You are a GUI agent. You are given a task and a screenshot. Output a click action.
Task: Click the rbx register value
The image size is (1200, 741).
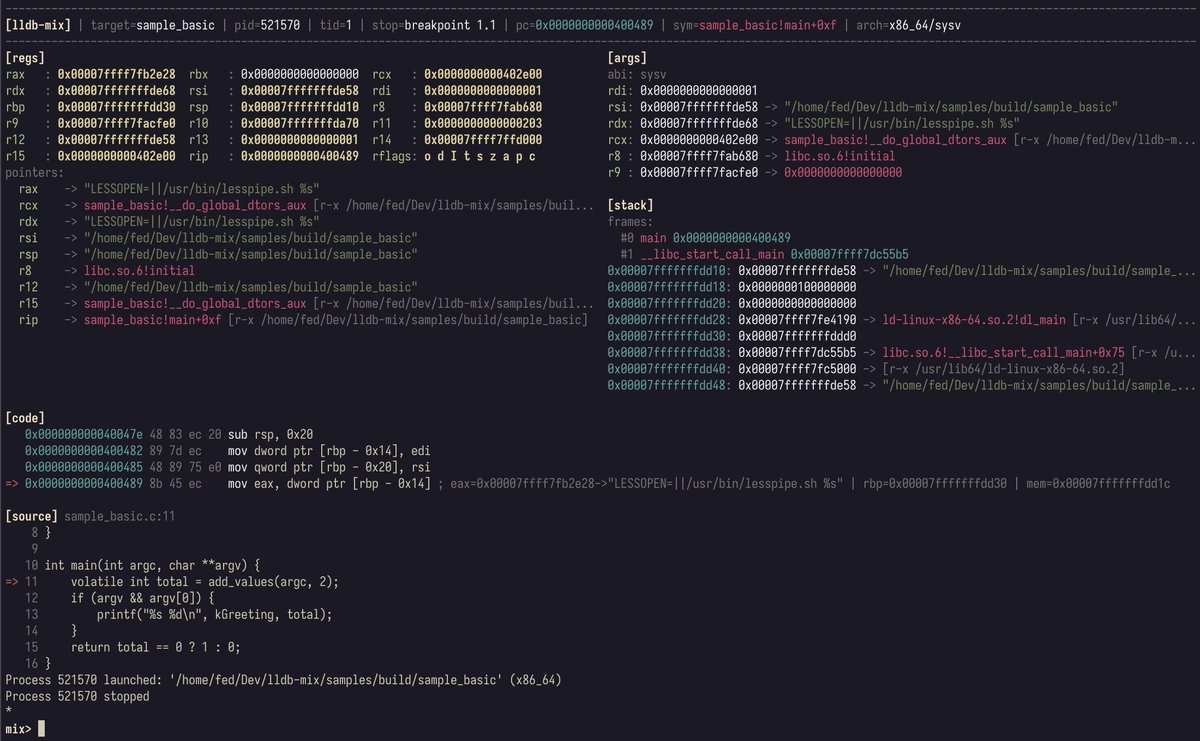tap(300, 75)
